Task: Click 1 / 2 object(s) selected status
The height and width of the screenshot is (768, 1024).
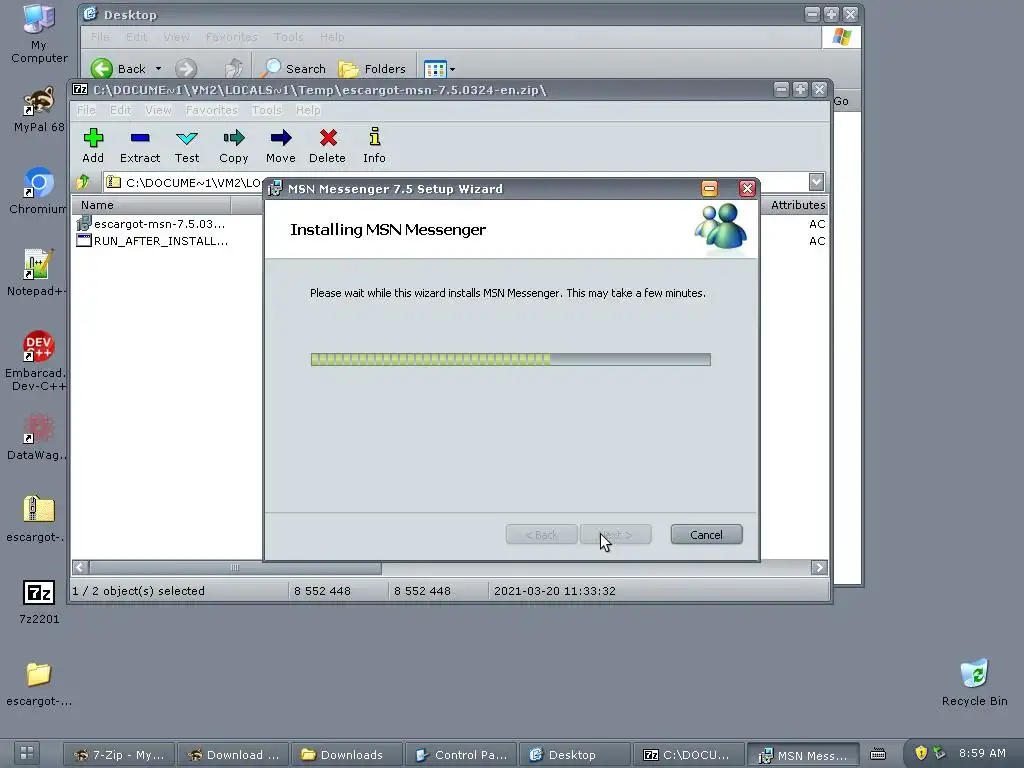Action: click(x=138, y=591)
